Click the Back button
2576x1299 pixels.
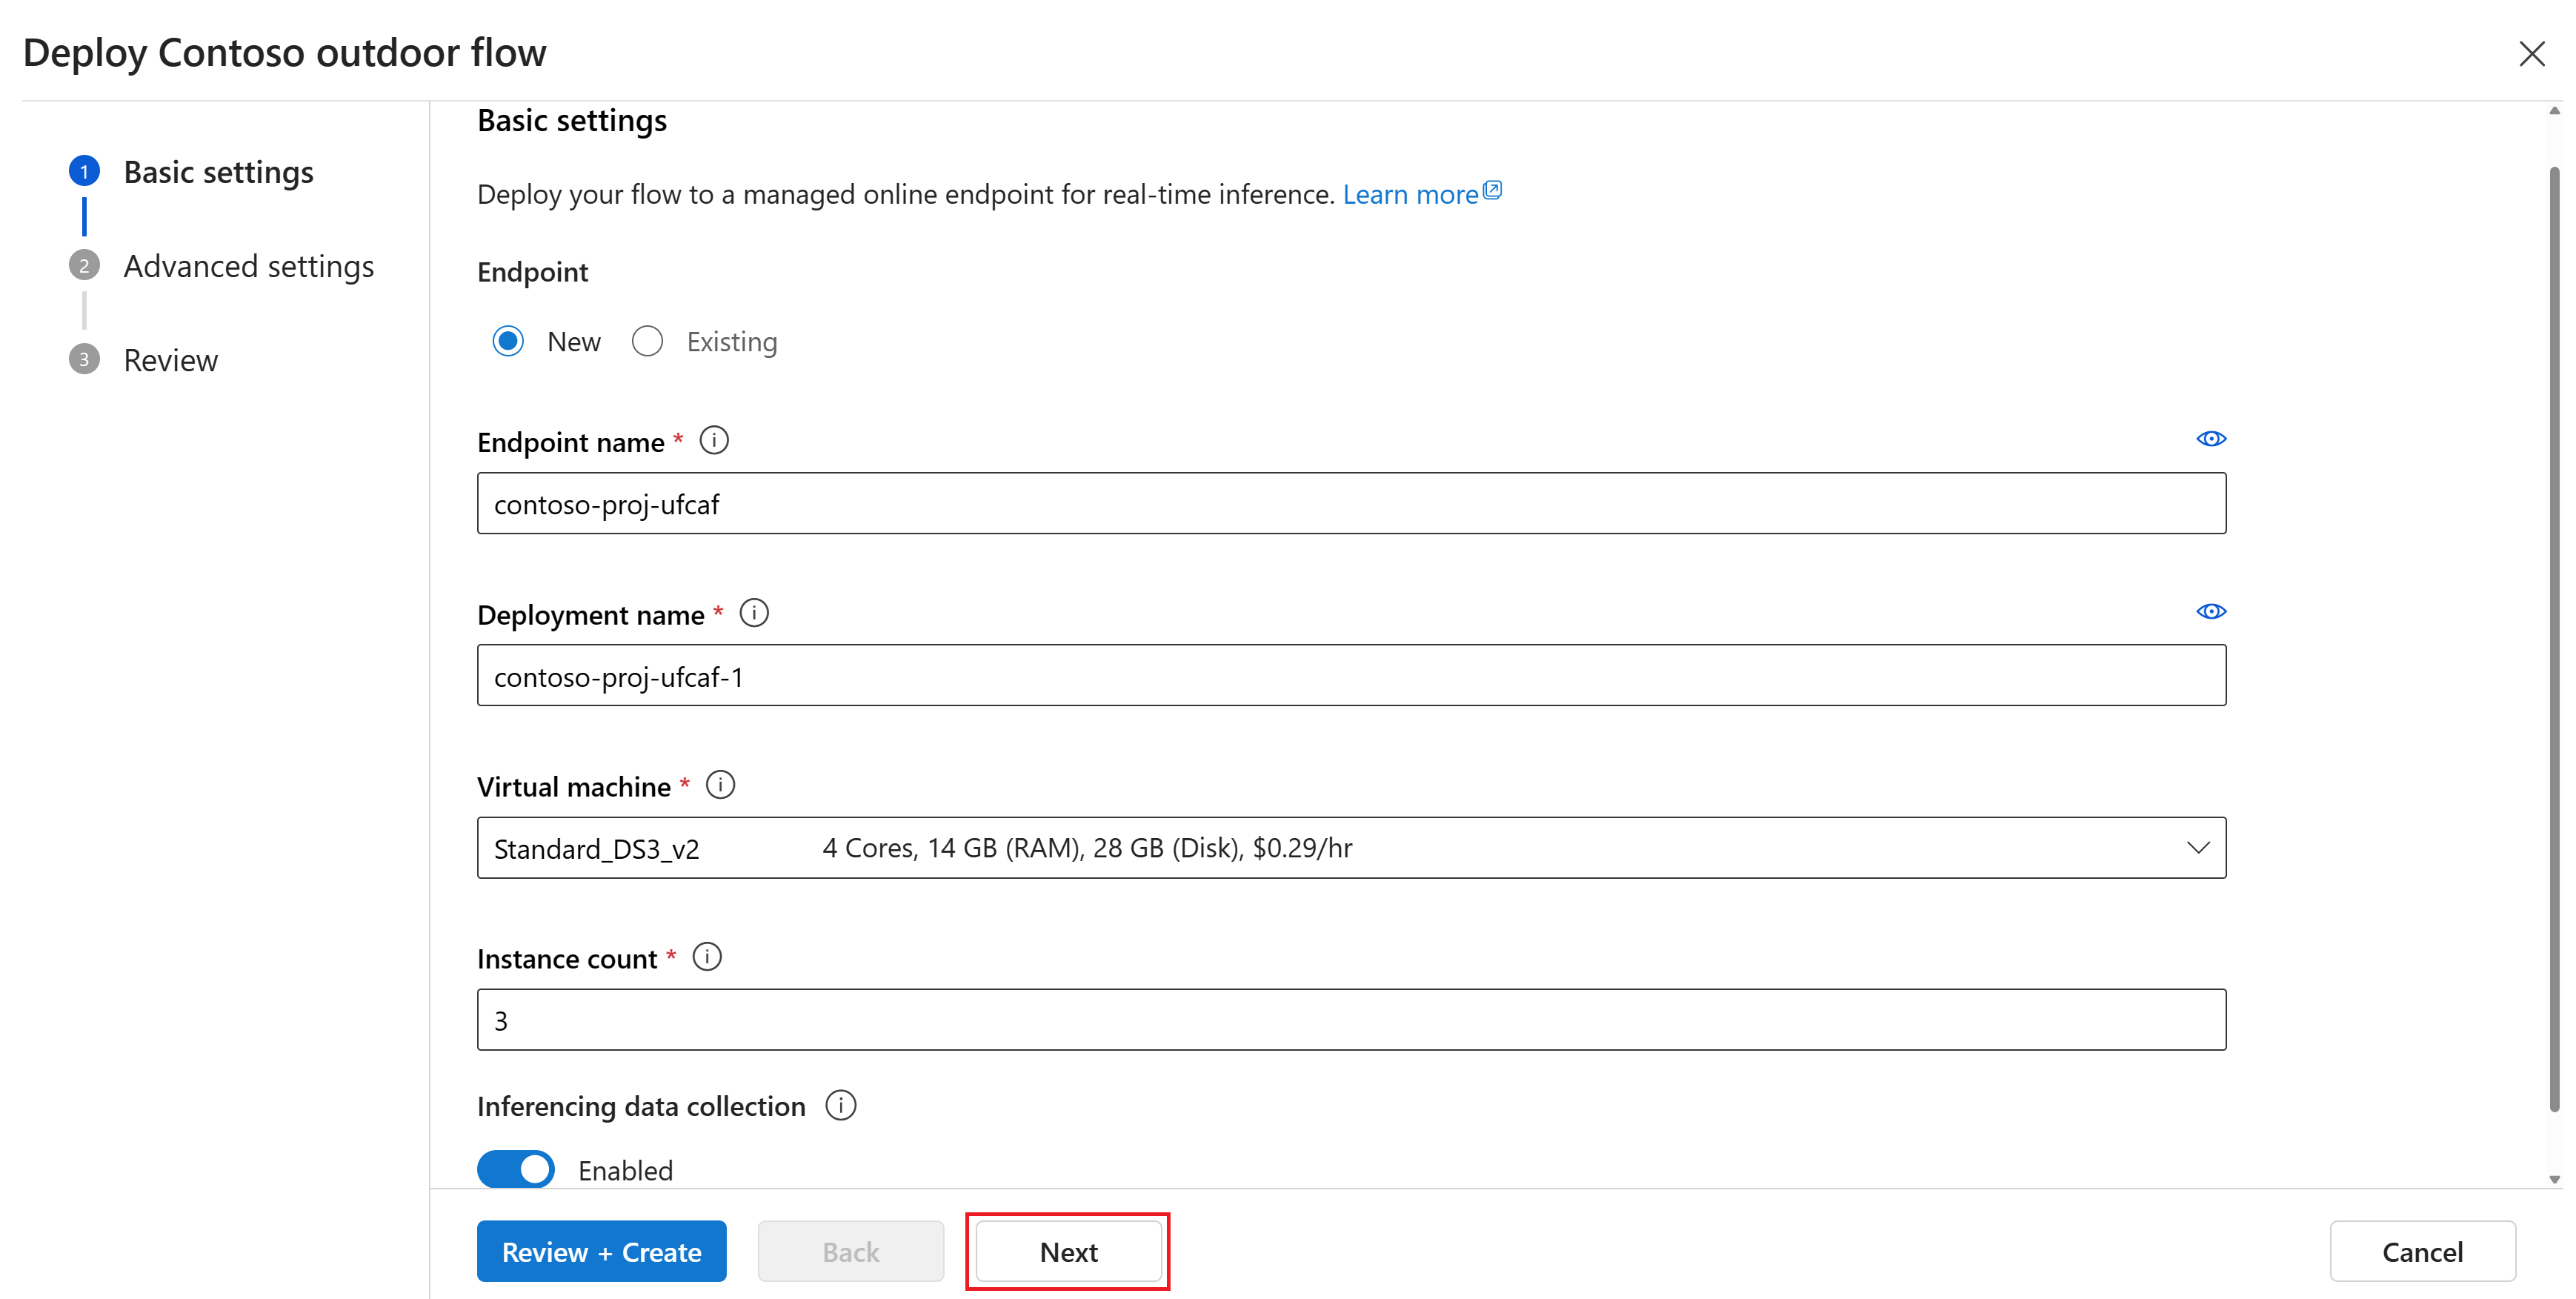tap(850, 1251)
